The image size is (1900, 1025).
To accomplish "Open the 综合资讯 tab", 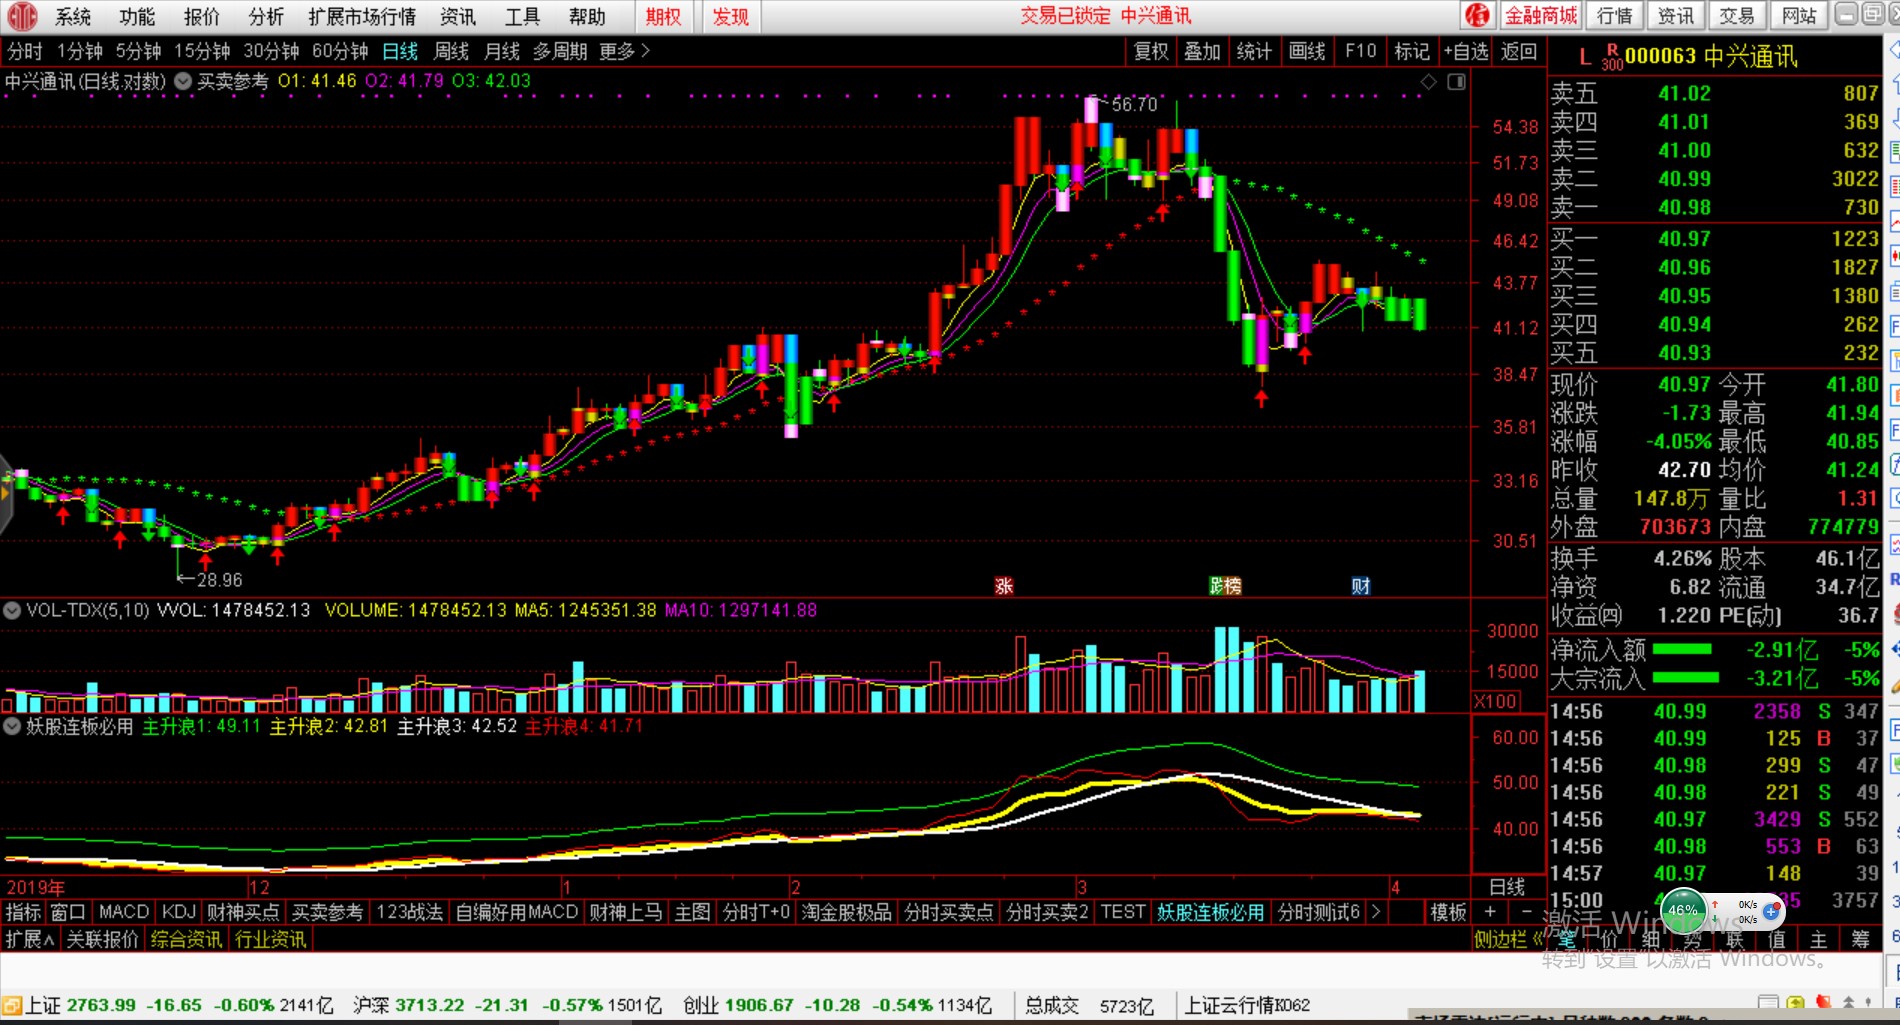I will pos(186,939).
